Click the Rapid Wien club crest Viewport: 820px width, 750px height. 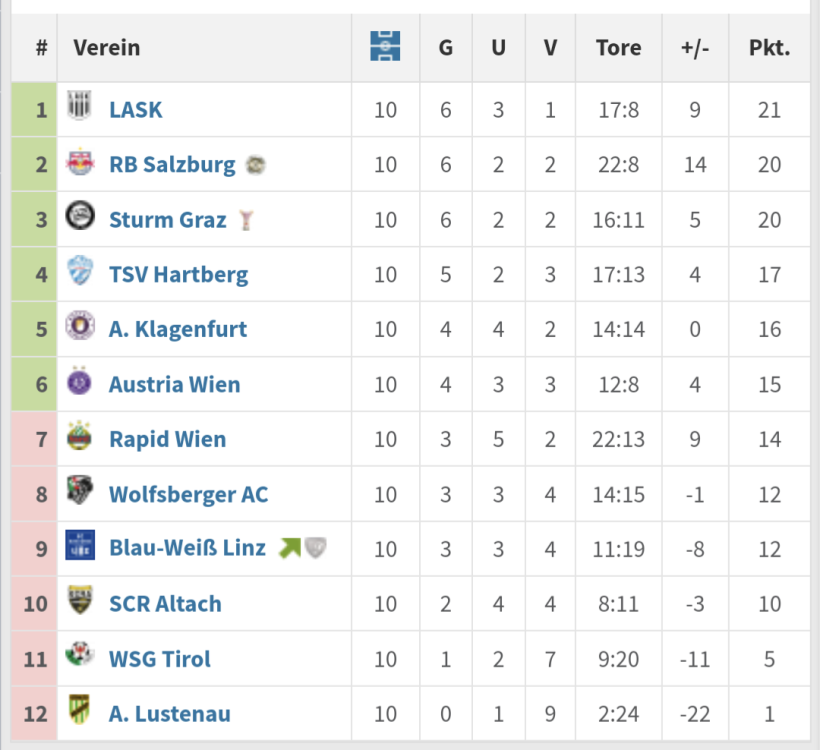[x=79, y=437]
